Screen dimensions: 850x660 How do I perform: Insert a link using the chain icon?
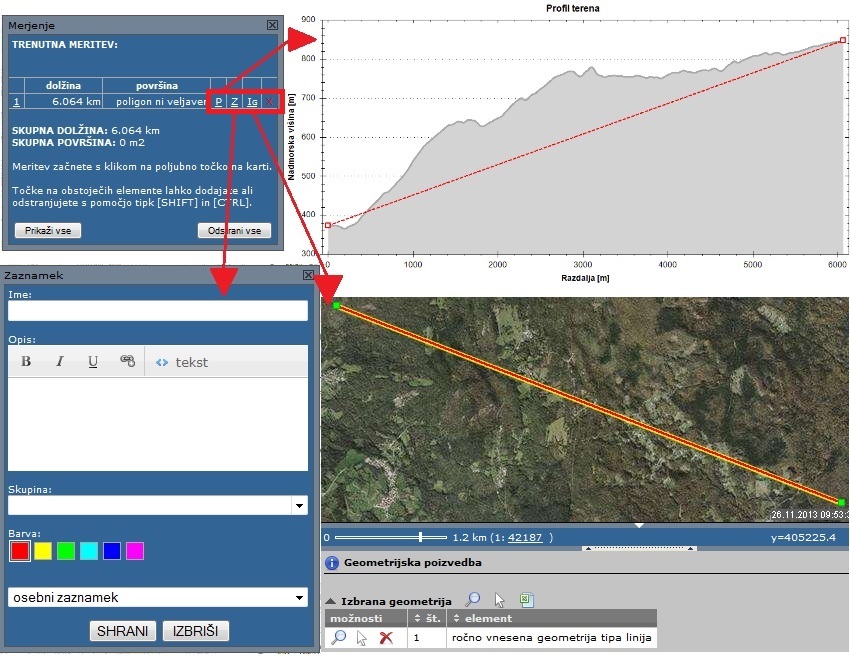(x=127, y=362)
